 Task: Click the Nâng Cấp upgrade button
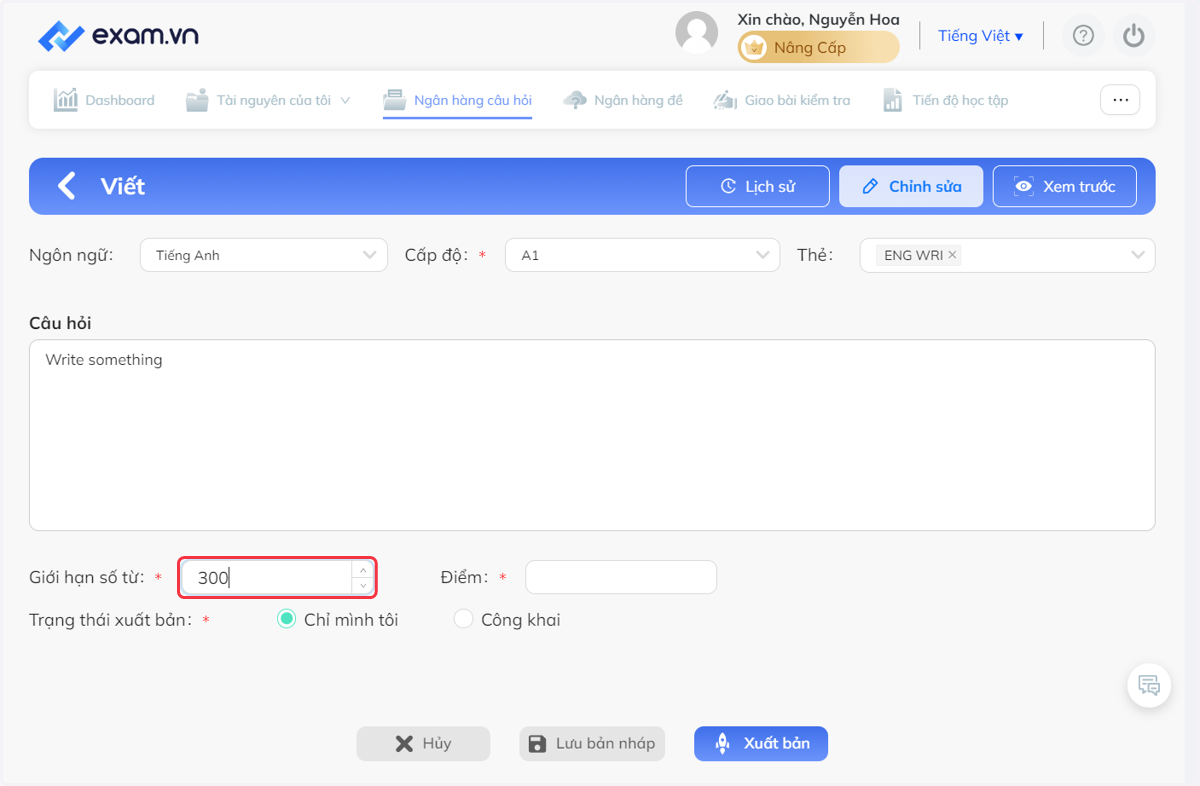(x=818, y=47)
